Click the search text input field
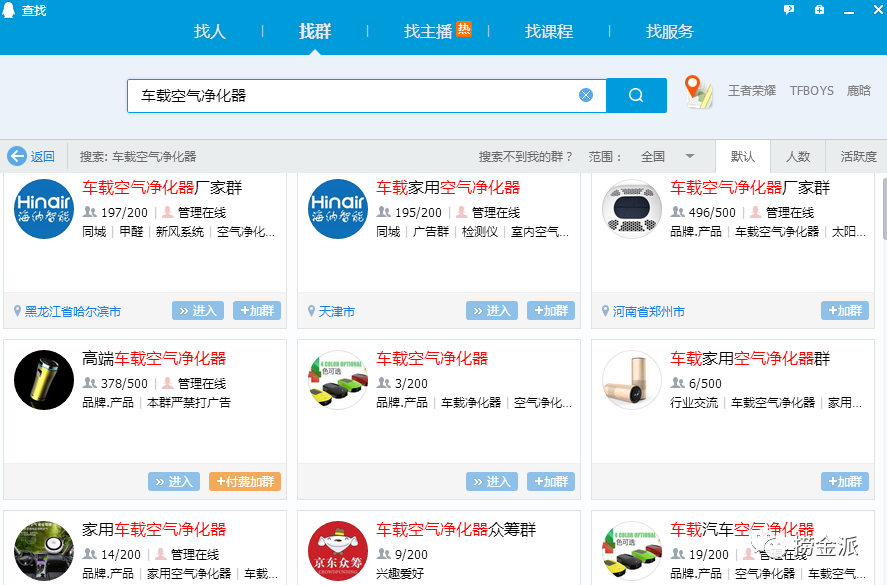This screenshot has width=887, height=585. click(350, 96)
